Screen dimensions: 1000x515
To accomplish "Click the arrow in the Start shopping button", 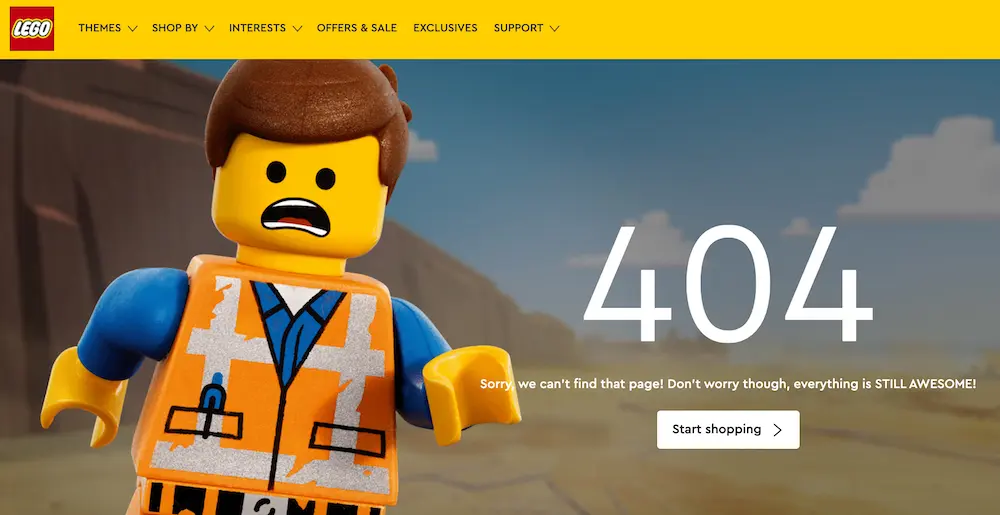I will [x=777, y=430].
